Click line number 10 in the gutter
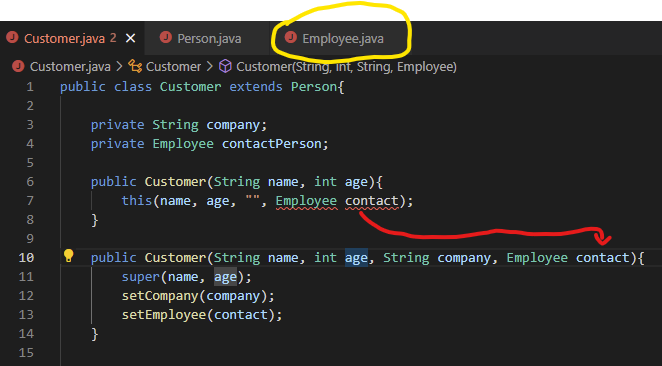 (x=26, y=258)
